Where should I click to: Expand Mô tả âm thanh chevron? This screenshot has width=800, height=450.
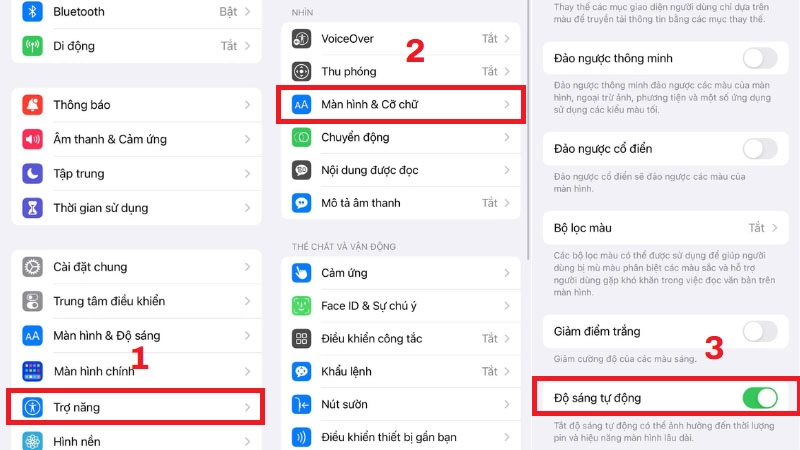point(507,203)
